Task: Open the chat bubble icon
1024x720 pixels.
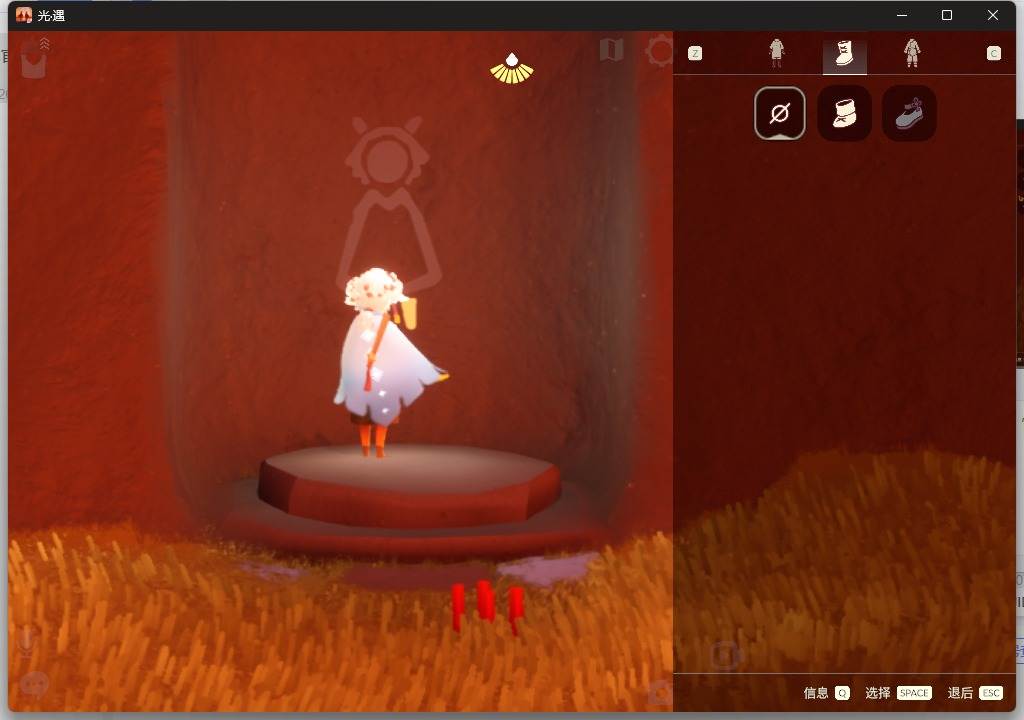Action: click(x=35, y=684)
